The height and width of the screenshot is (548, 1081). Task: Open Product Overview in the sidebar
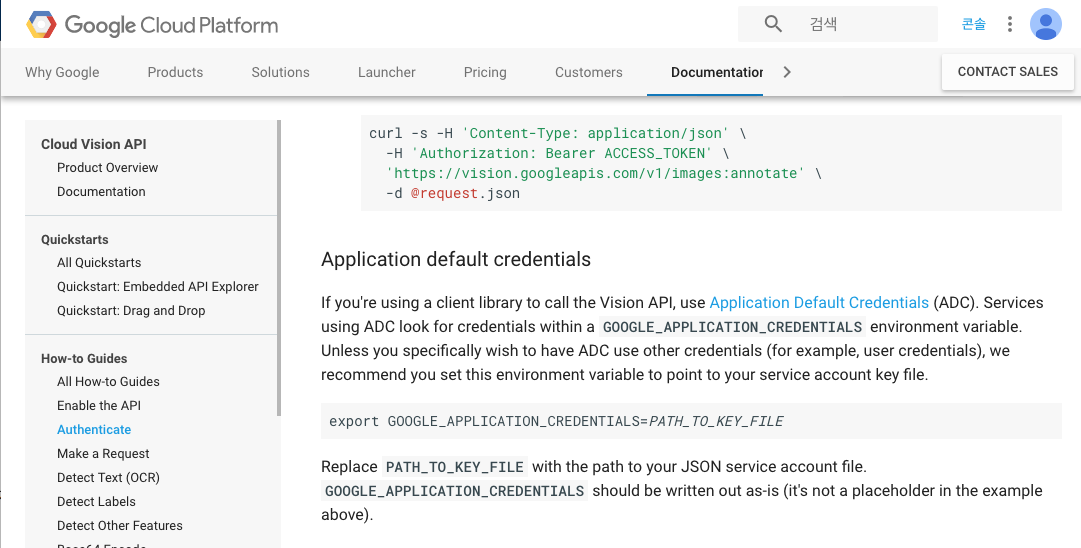[108, 168]
